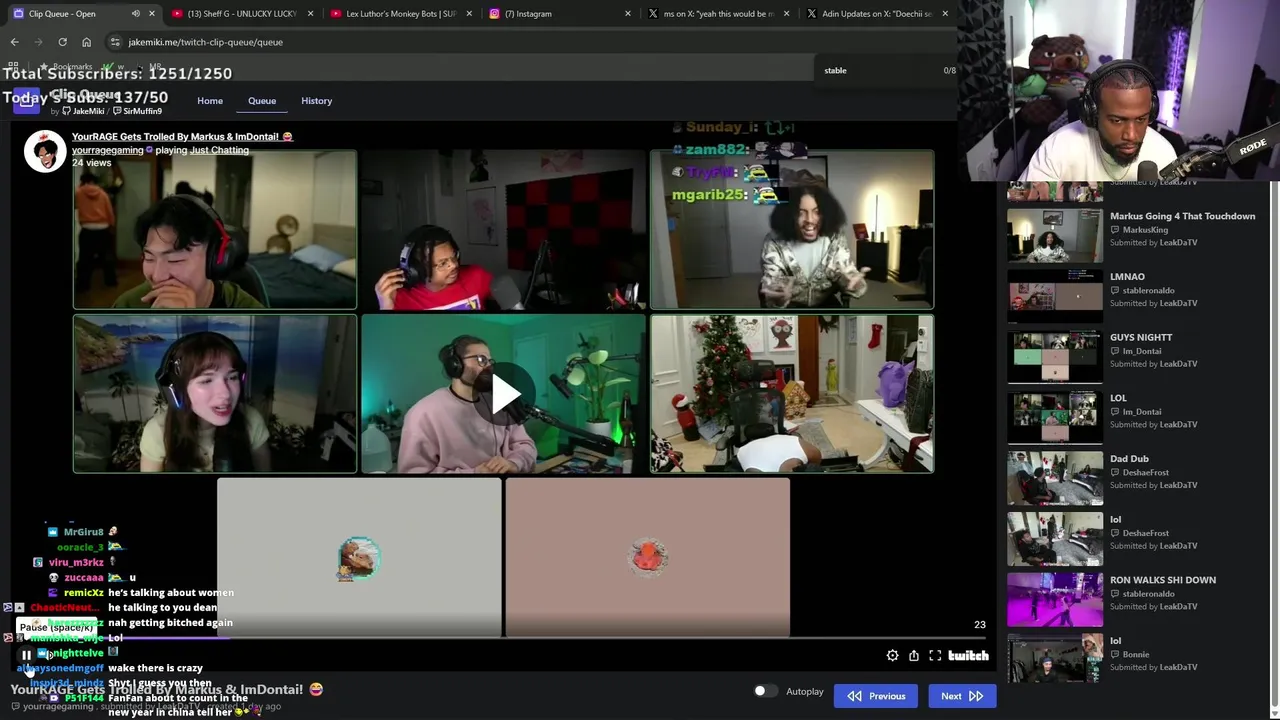Open the clip title link above the player

click(182, 137)
